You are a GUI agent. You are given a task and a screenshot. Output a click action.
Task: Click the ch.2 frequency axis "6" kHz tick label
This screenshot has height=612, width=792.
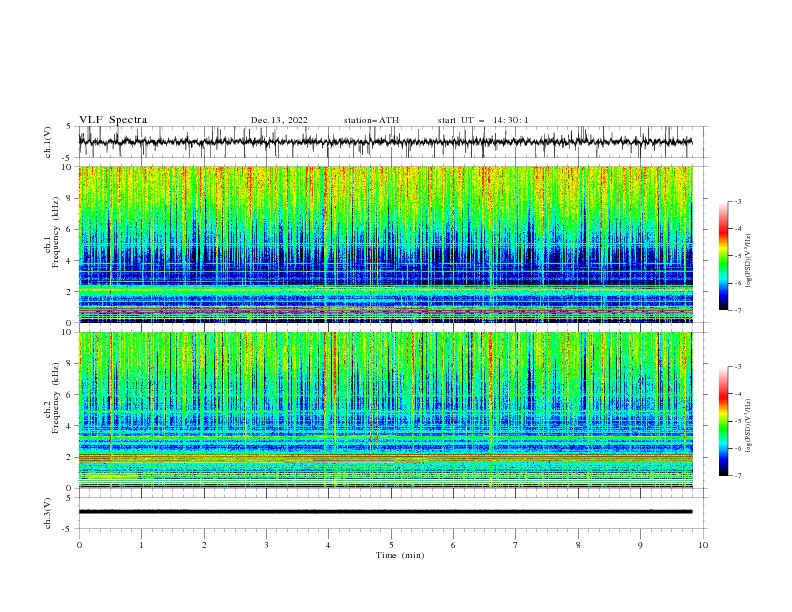(69, 395)
